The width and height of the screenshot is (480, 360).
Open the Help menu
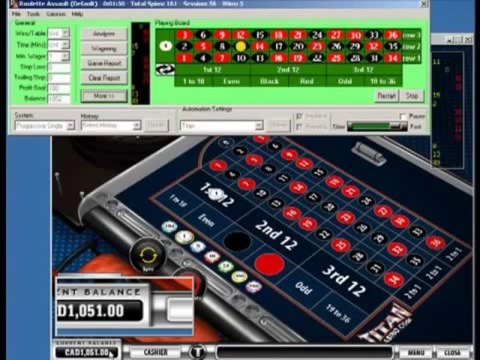77,14
